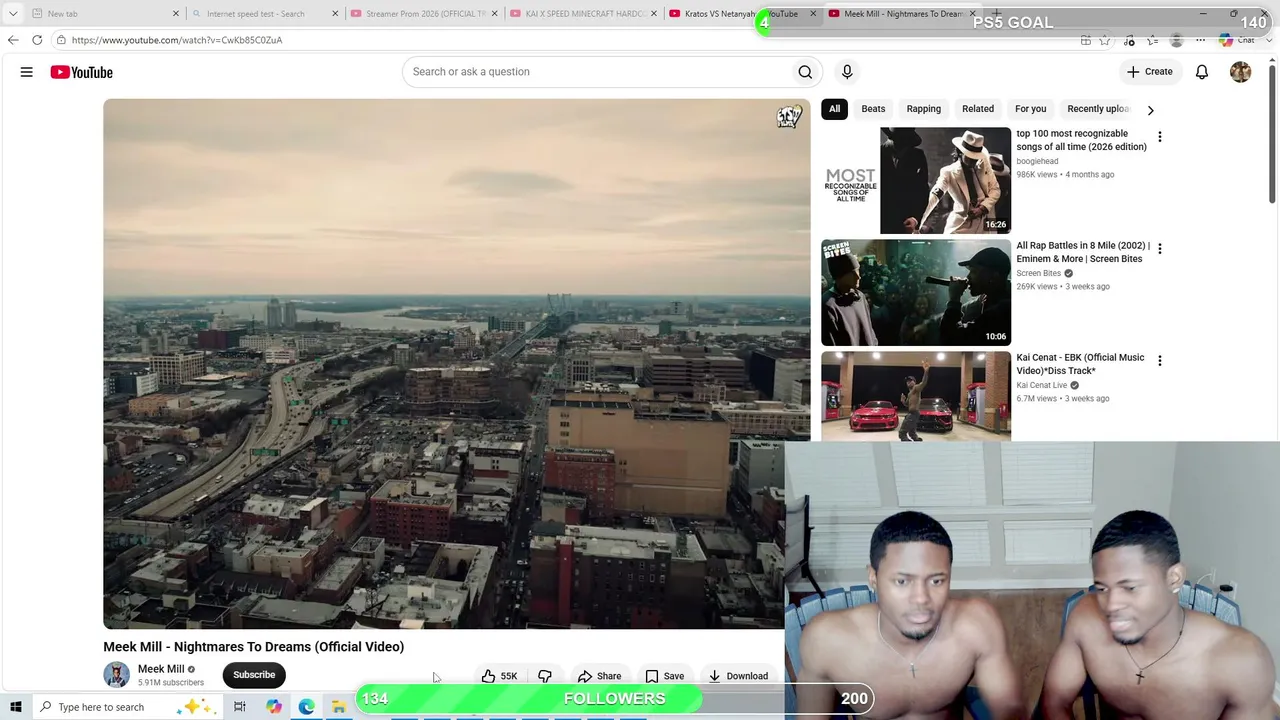1280x720 pixels.
Task: Visit the boogiehead channel
Action: (1037, 161)
